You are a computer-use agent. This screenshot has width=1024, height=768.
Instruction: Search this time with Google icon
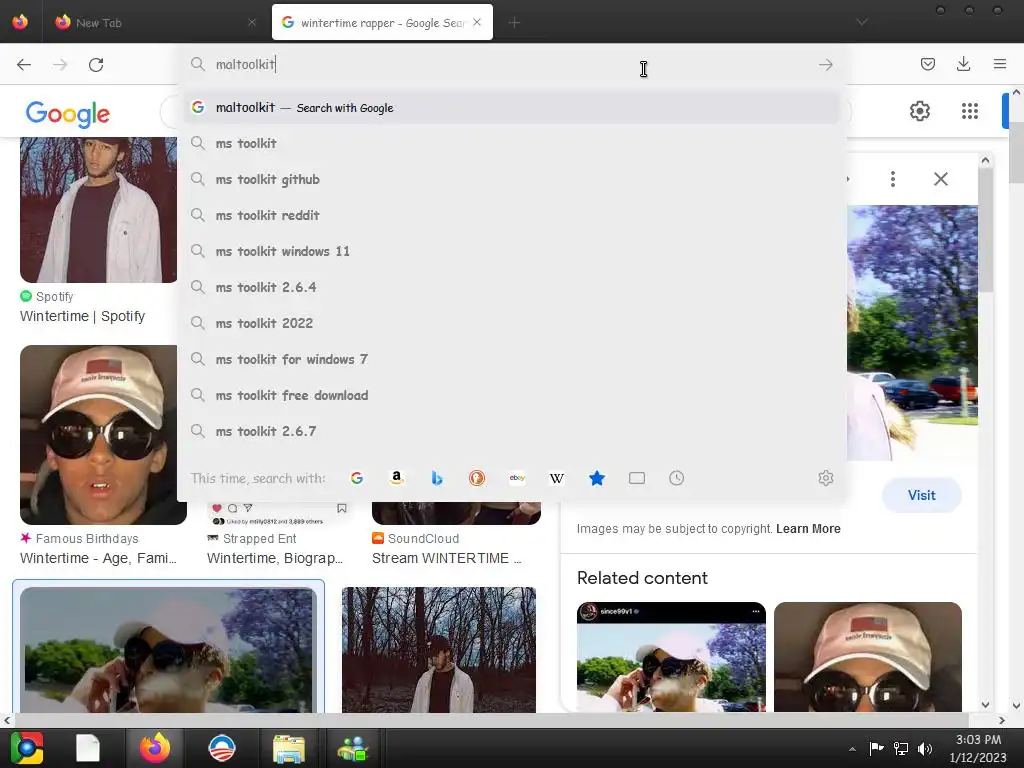click(357, 478)
